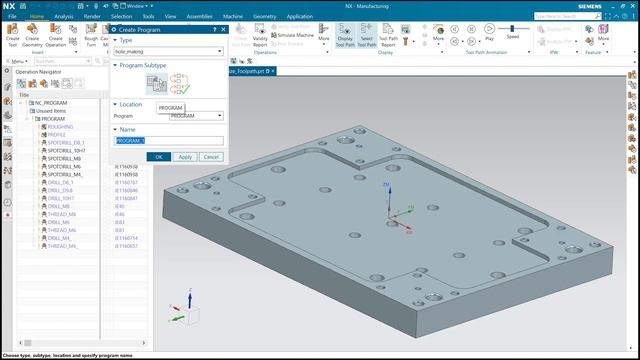Switch to the Geometry tab
Screen dimensions: 640x360
264,16
